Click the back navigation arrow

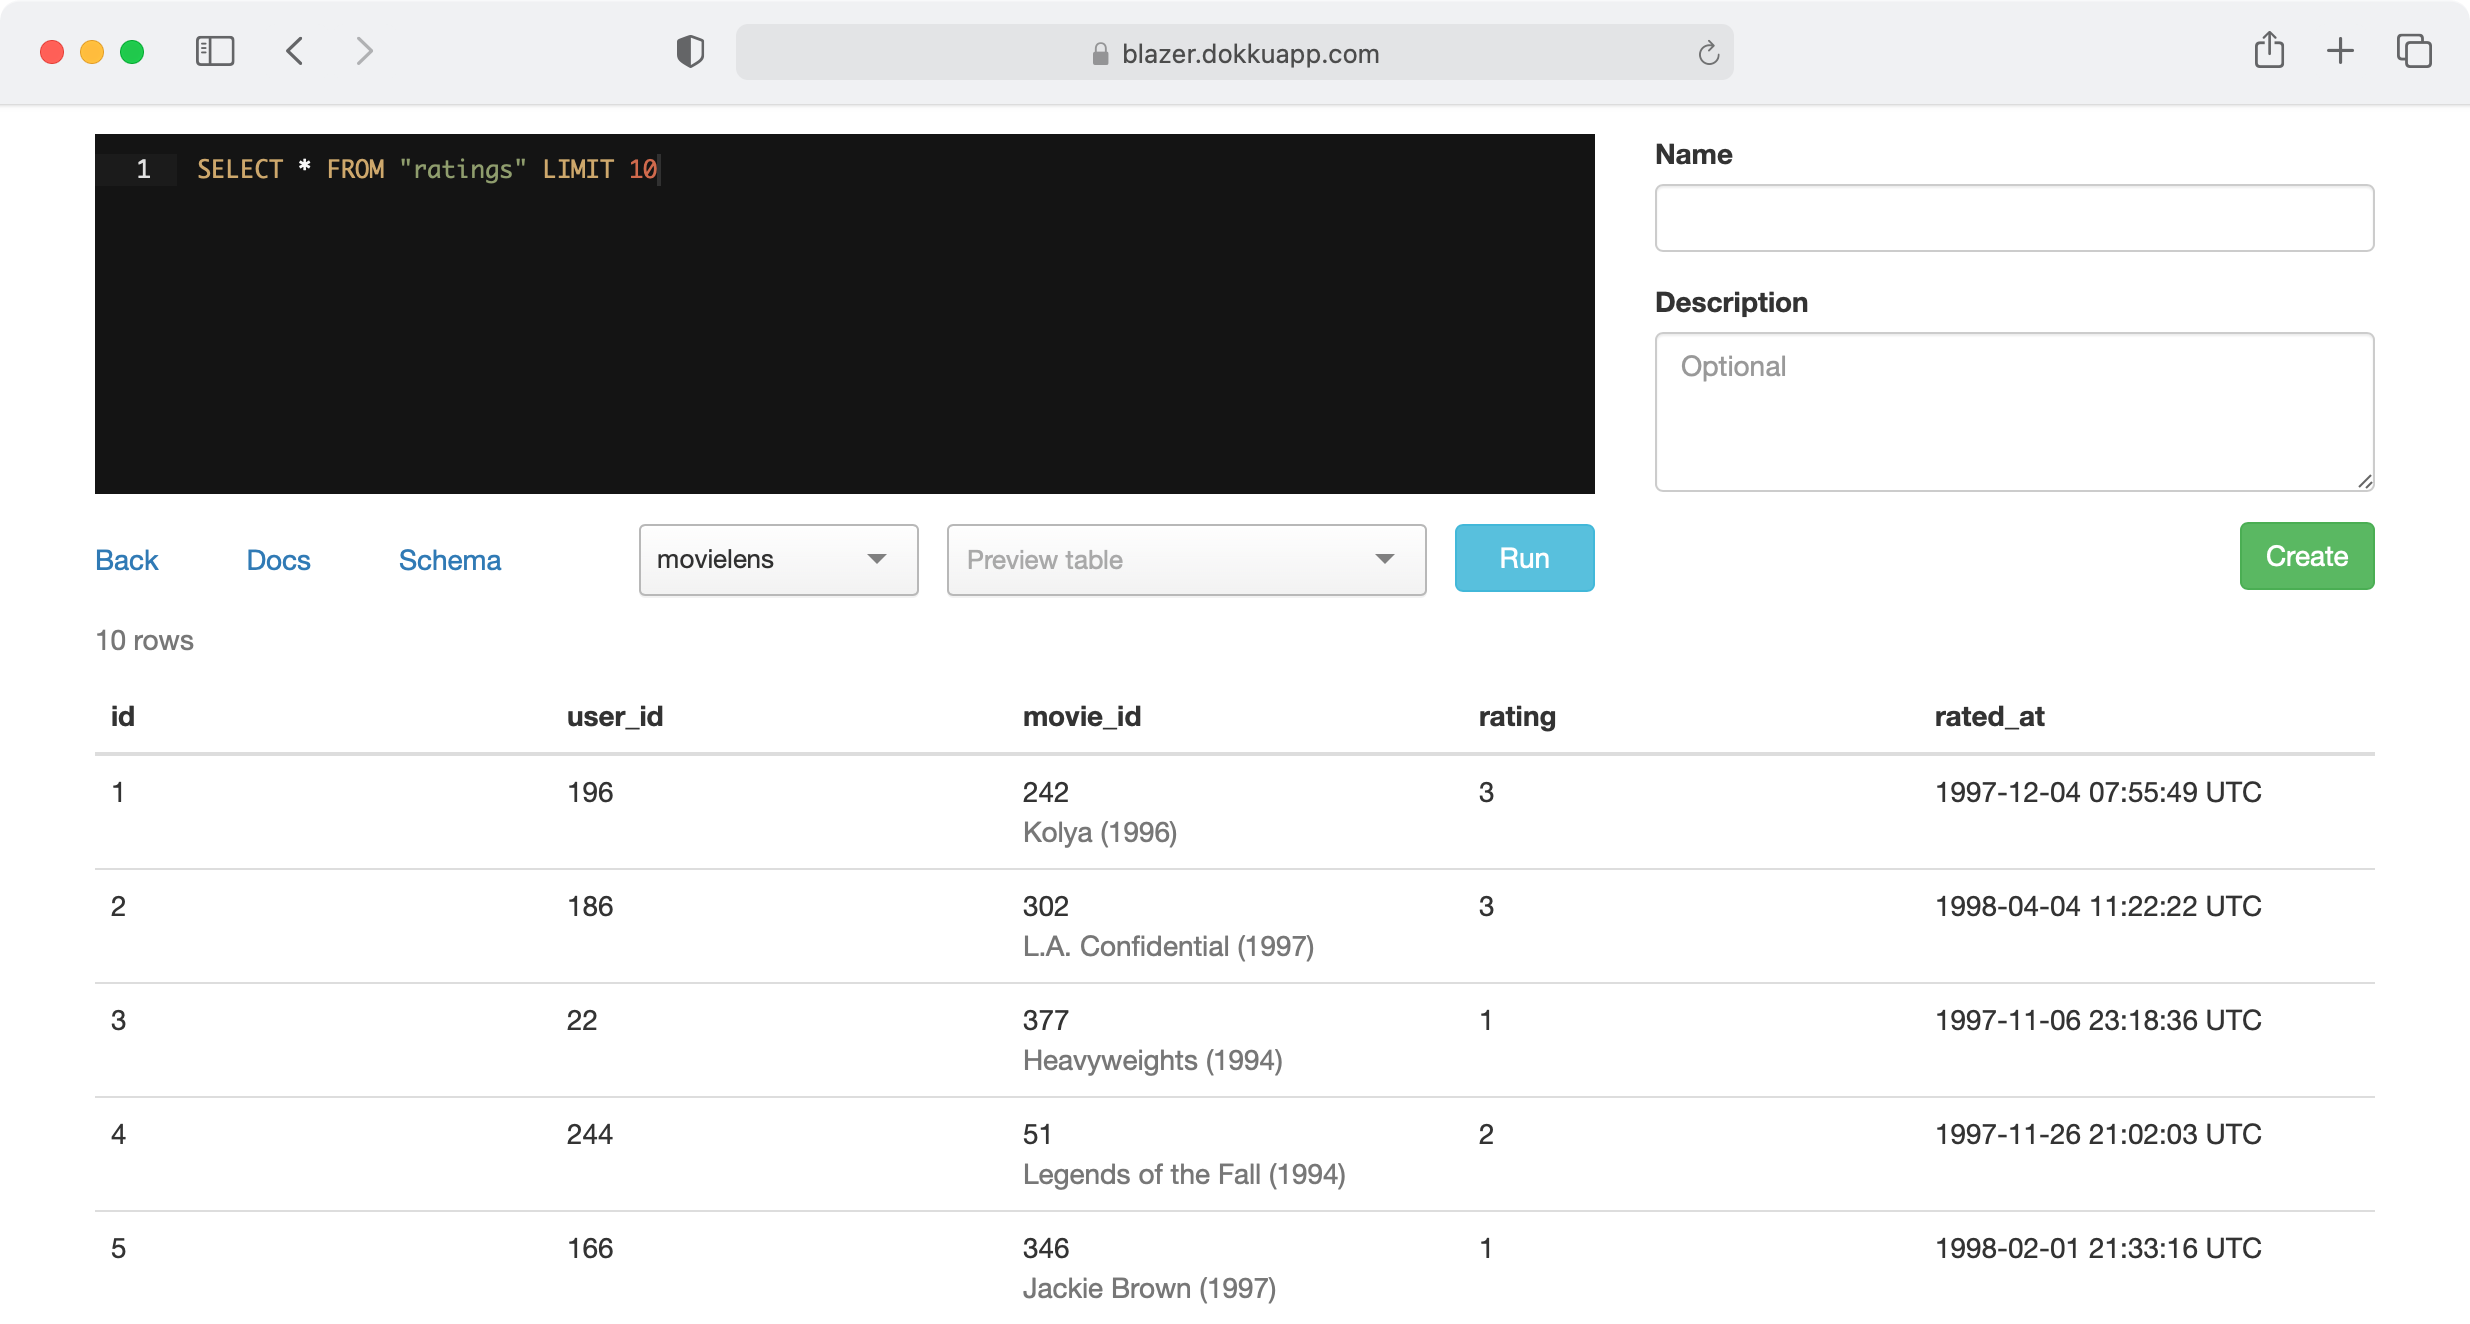(x=295, y=51)
